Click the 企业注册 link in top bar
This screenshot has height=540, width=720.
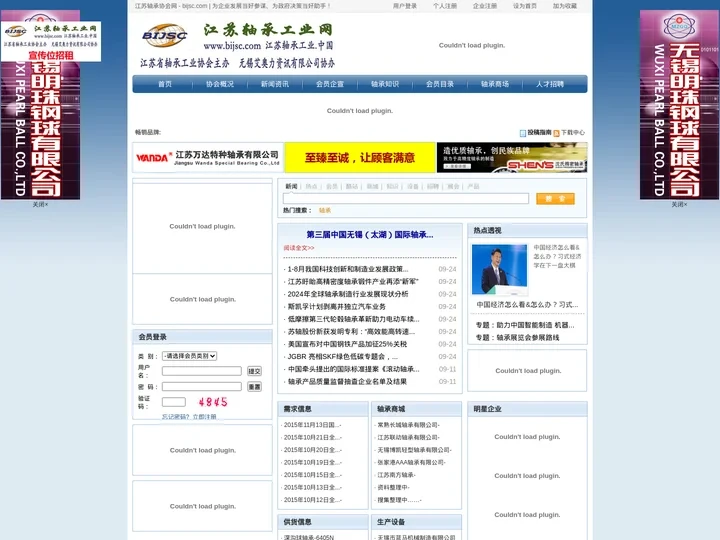[x=485, y=6]
